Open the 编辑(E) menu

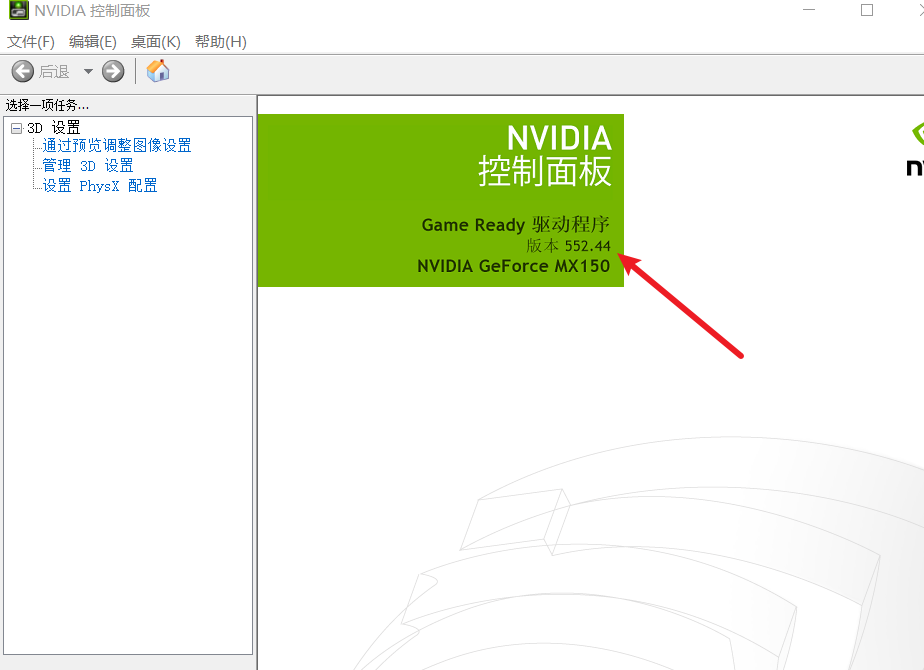tap(93, 42)
